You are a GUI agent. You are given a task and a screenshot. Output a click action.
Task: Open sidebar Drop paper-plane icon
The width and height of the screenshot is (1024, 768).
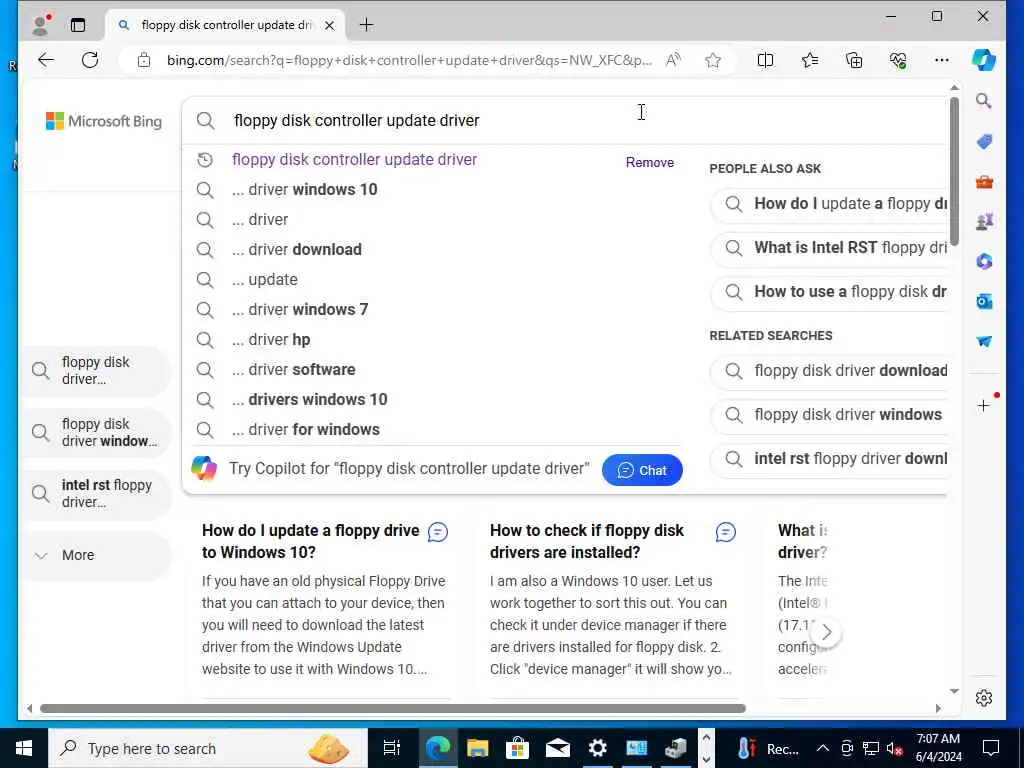click(984, 341)
